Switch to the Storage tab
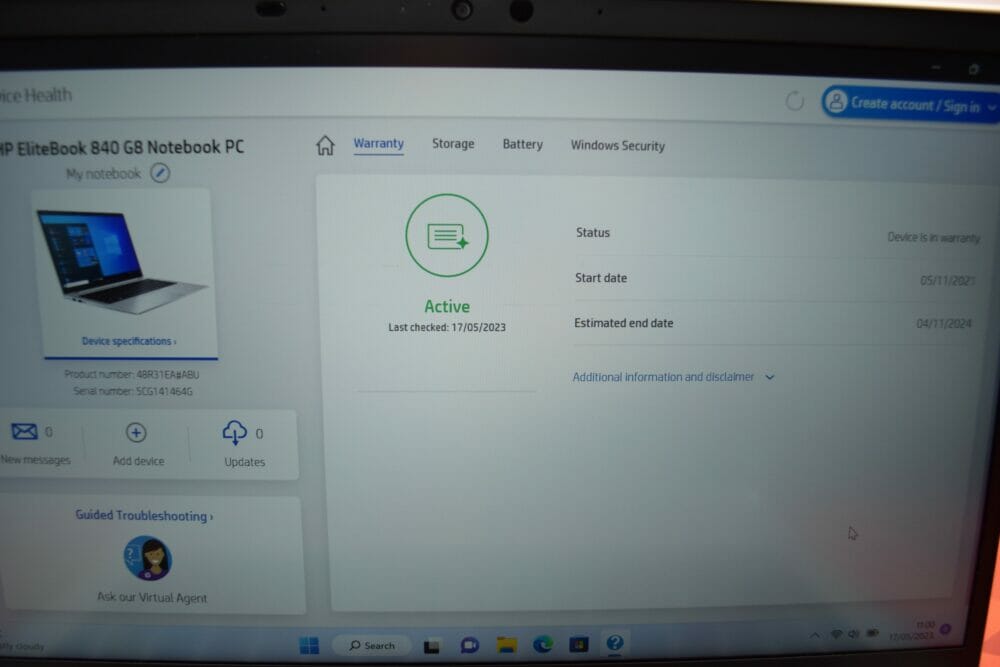This screenshot has width=1000, height=667. tap(453, 143)
